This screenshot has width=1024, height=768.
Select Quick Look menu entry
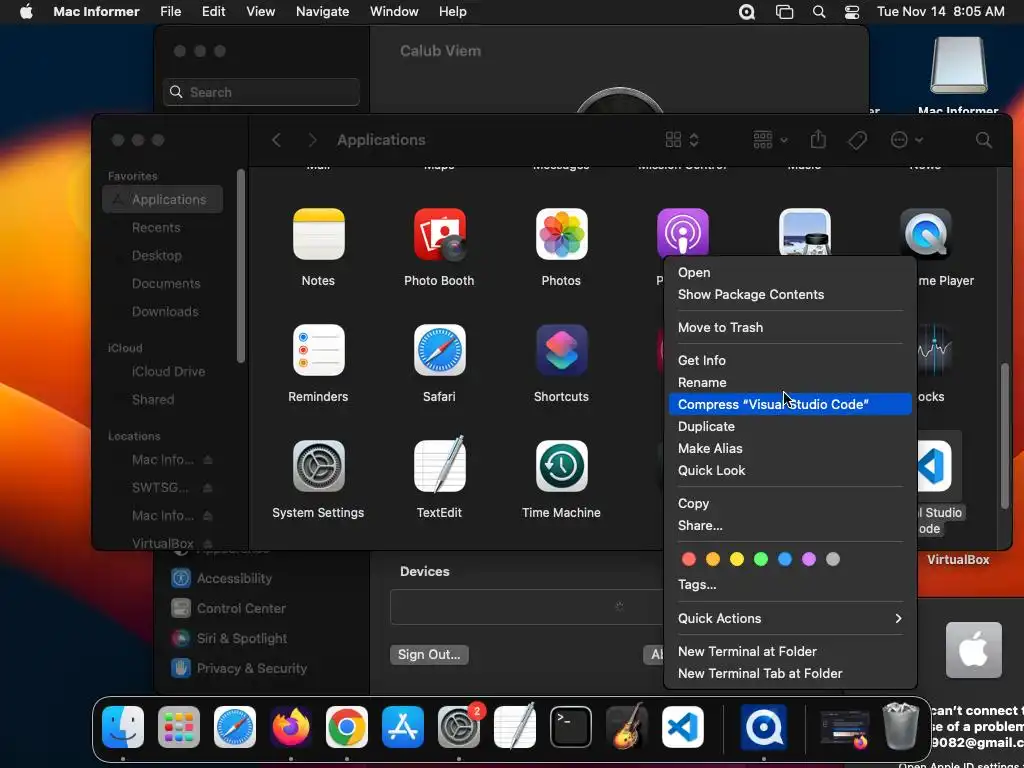(790, 470)
